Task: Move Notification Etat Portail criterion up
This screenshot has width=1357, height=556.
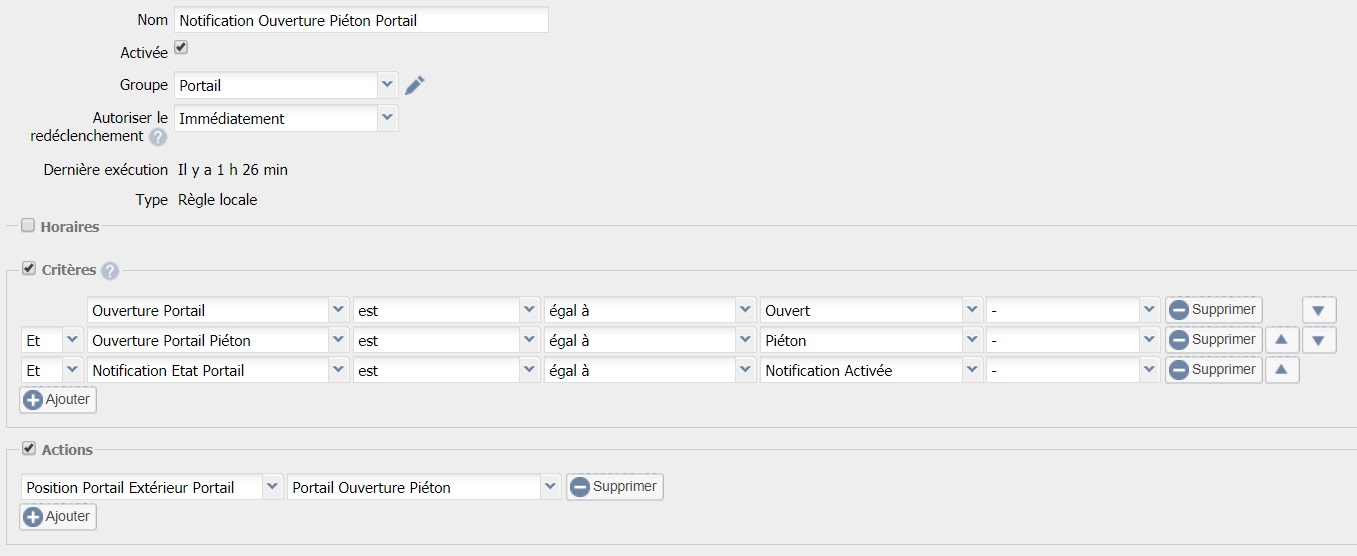Action: click(x=1282, y=370)
